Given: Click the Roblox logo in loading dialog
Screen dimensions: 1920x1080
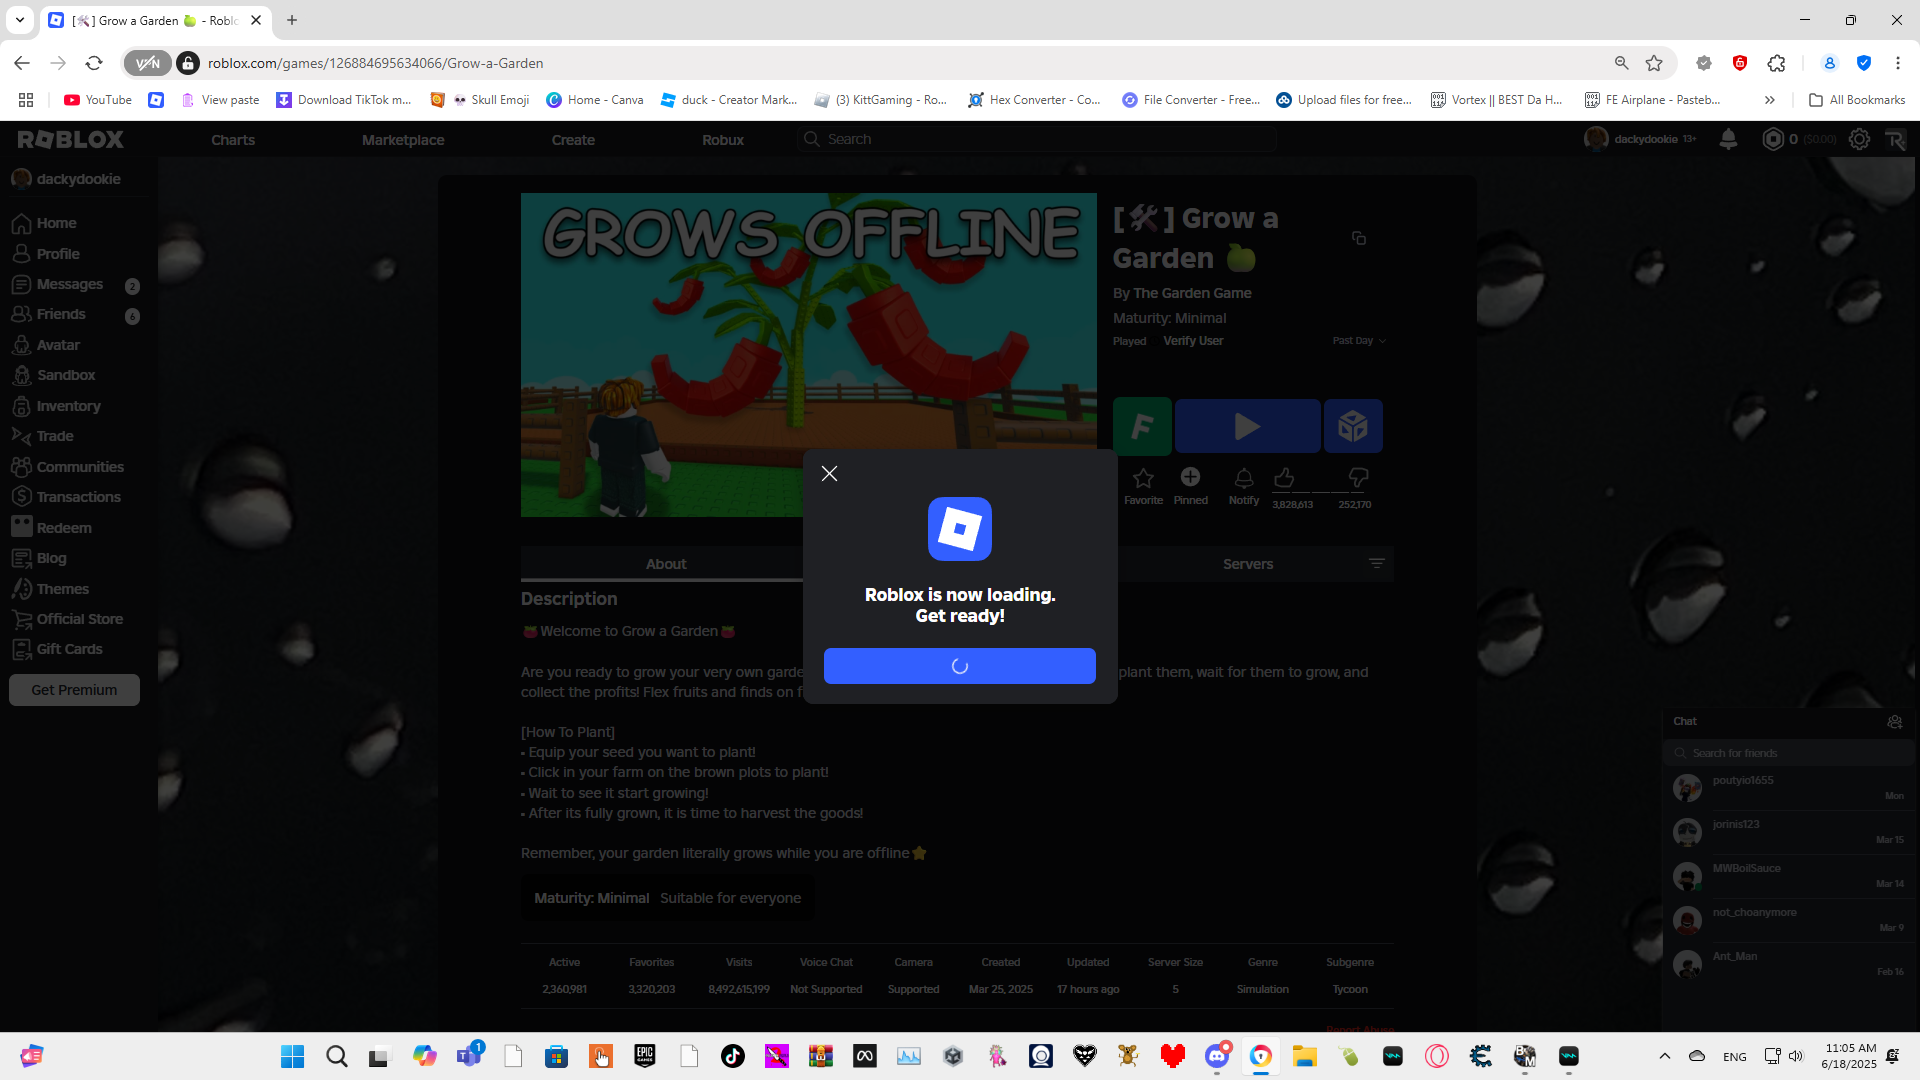Looking at the screenshot, I should pos(960,529).
